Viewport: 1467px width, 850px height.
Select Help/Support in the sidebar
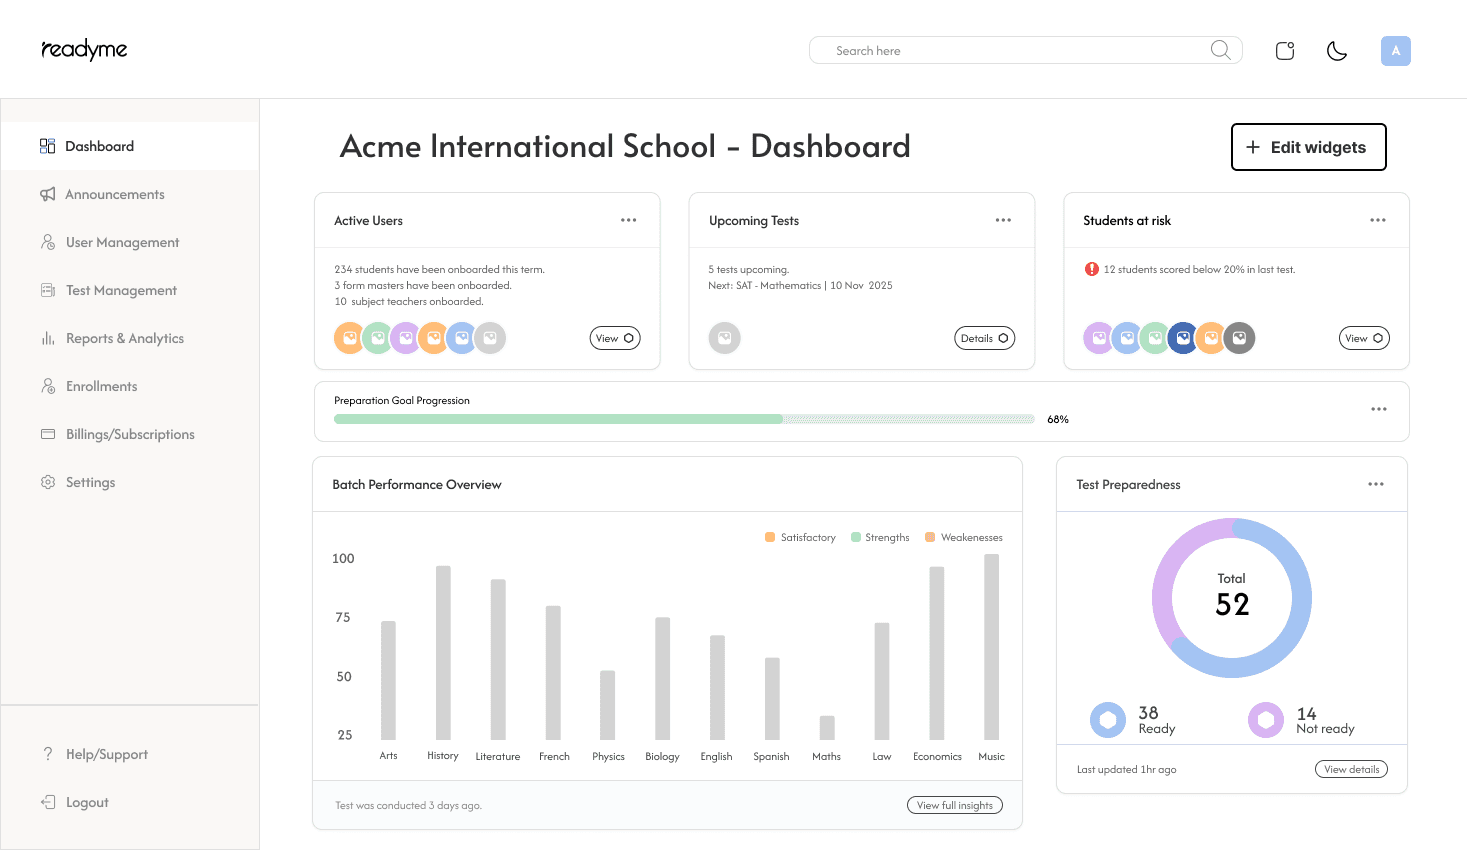pyautogui.click(x=105, y=753)
